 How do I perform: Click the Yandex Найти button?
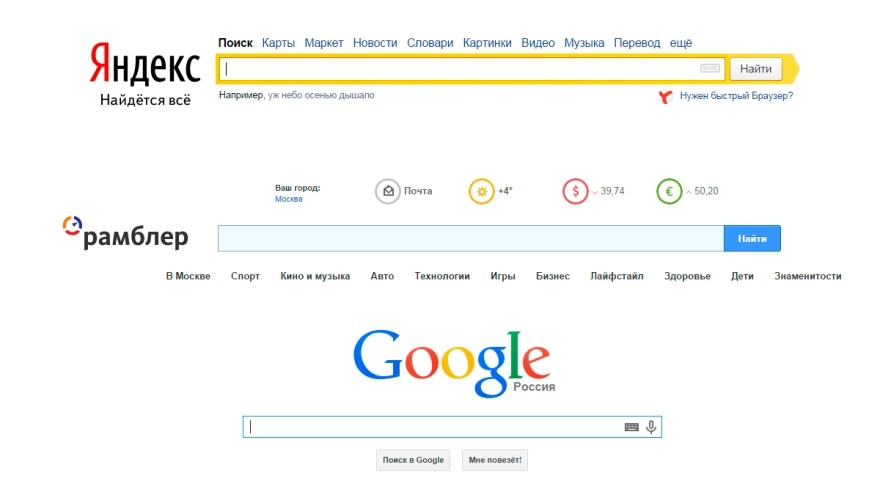click(x=755, y=69)
